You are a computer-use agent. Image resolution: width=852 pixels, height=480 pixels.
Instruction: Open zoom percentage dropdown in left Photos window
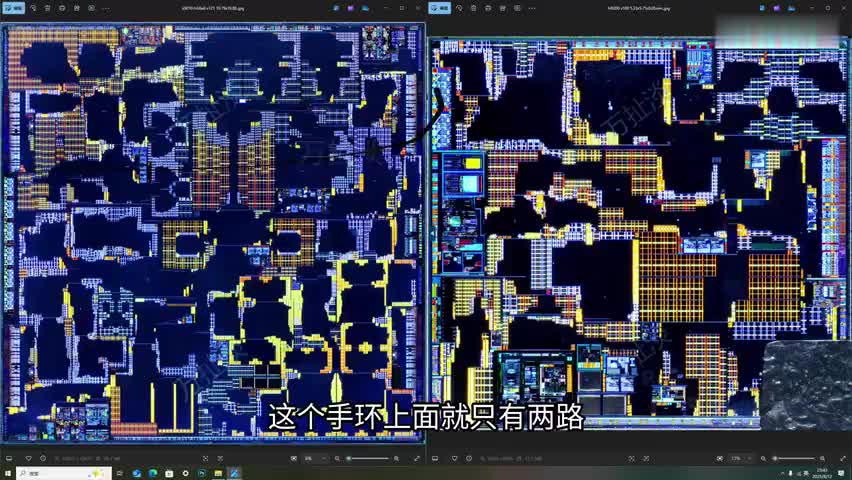click(x=316, y=458)
